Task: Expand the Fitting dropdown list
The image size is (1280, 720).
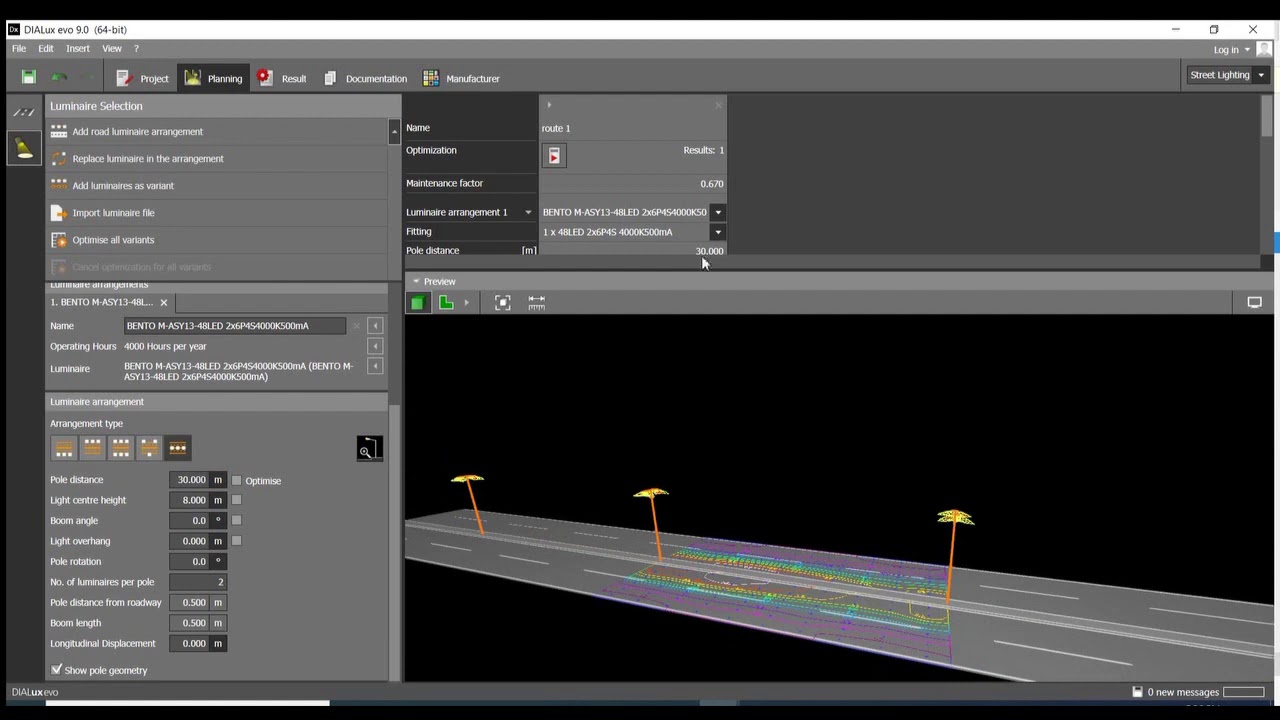Action: pos(717,232)
